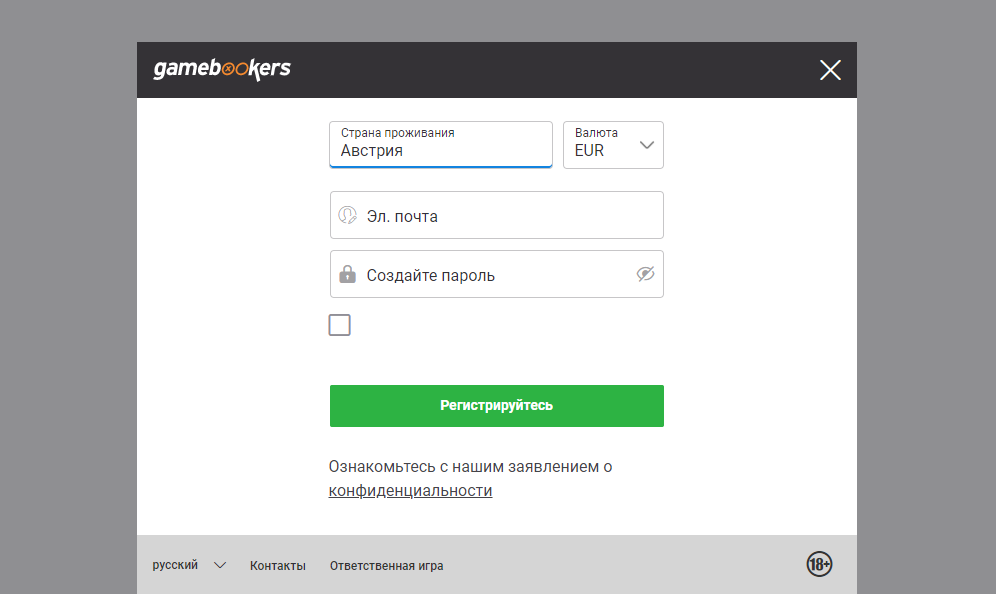
Task: Open the русский language selector
Action: click(175, 565)
